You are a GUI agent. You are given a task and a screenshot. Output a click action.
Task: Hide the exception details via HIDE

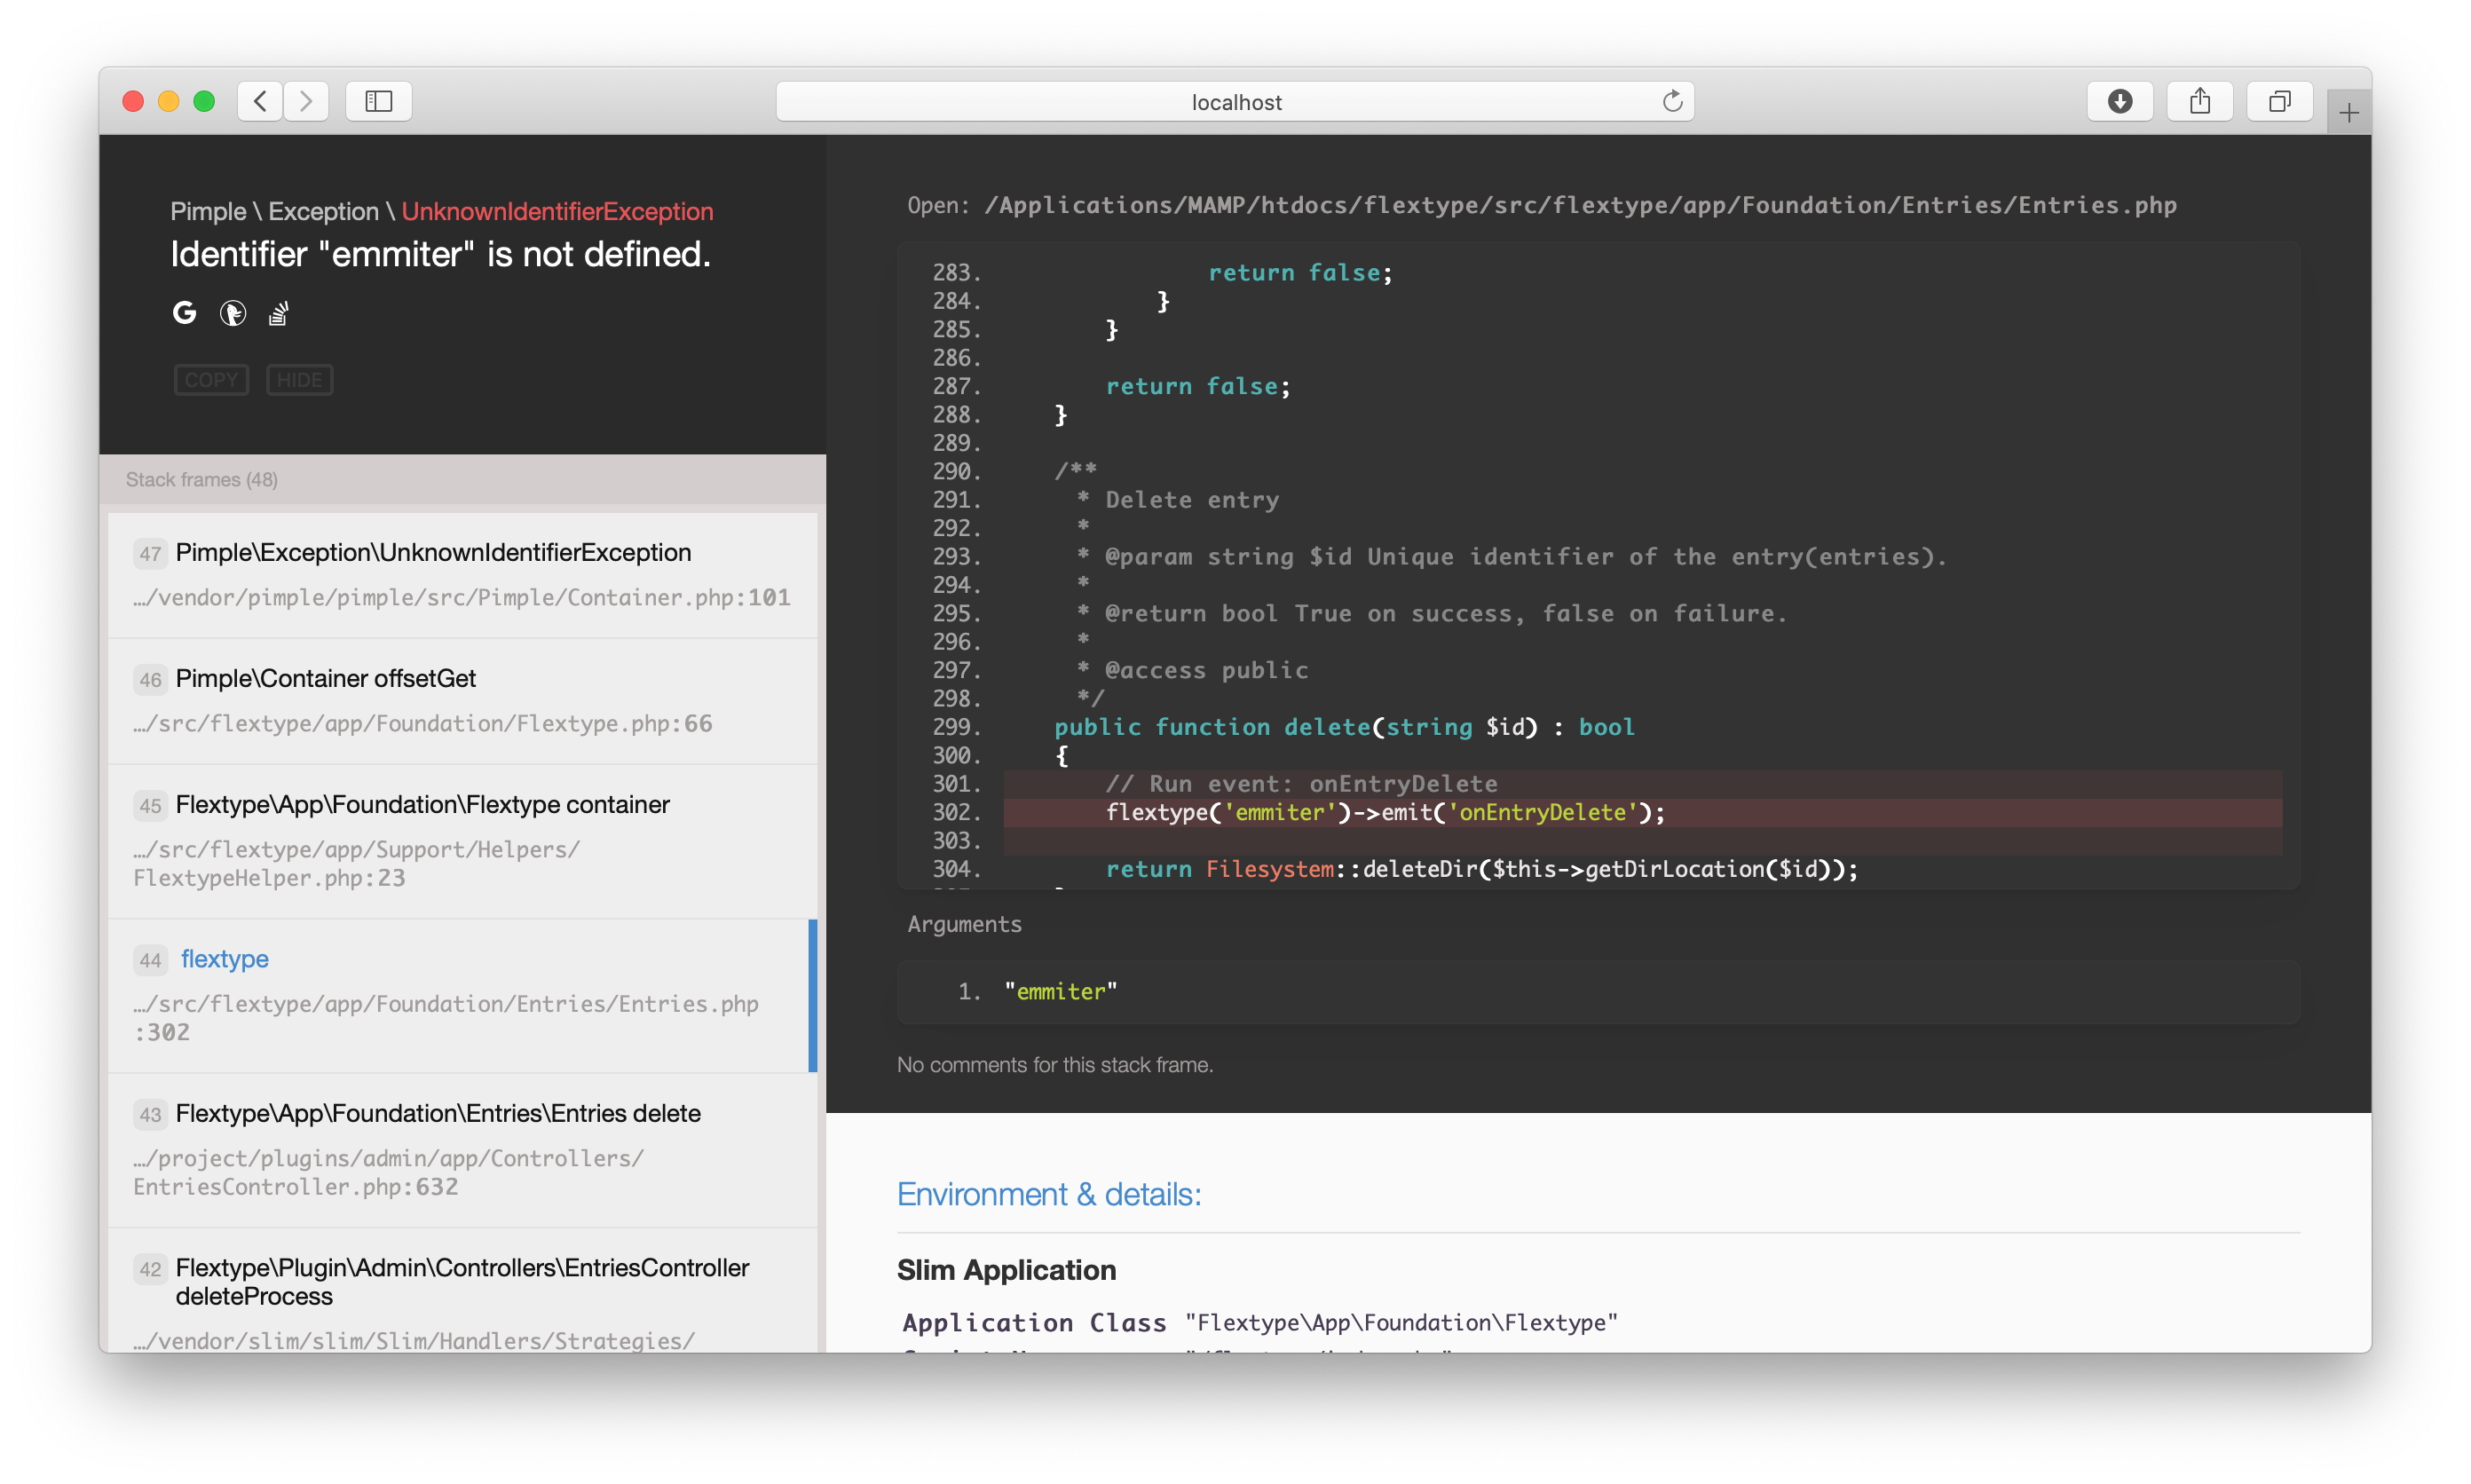point(299,380)
